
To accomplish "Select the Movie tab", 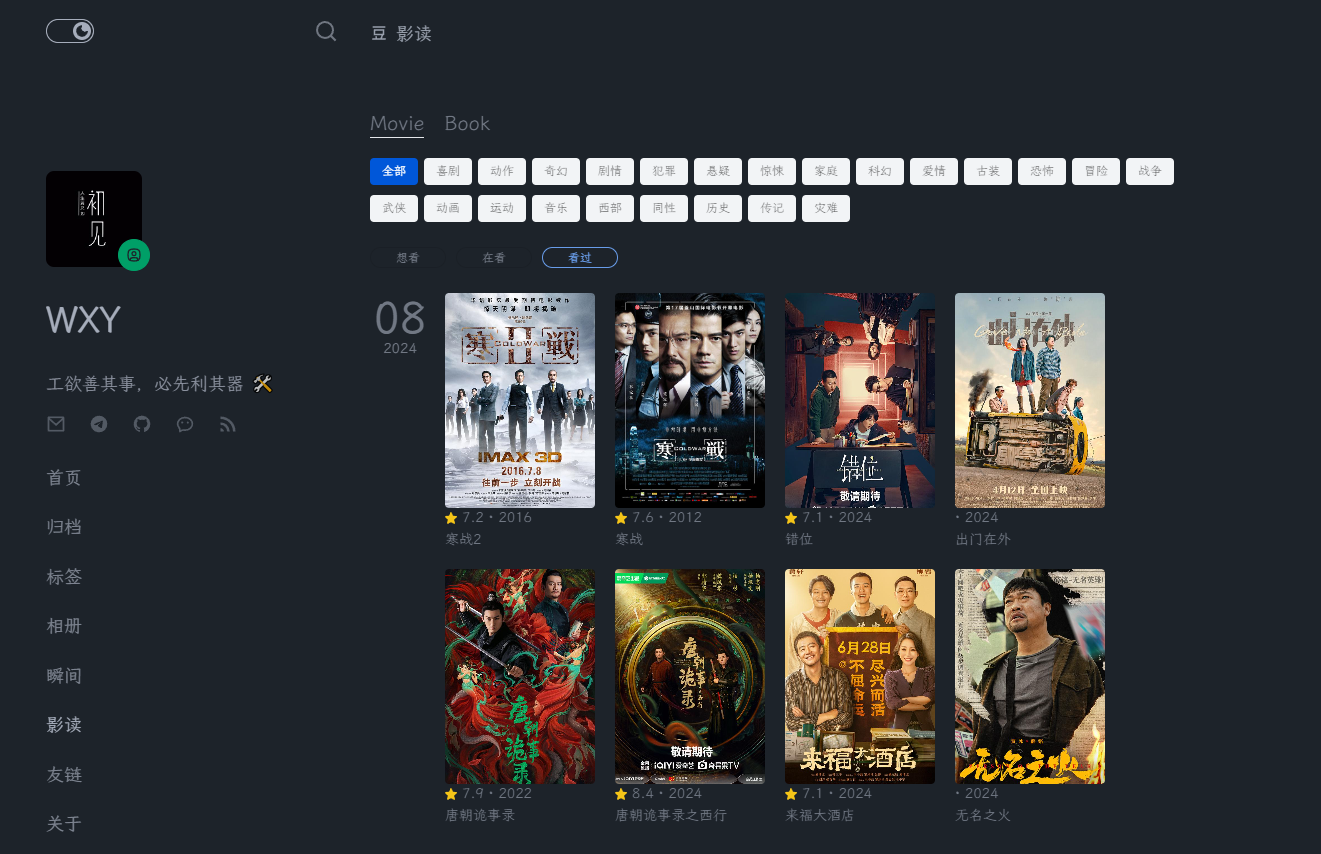I will pyautogui.click(x=397, y=123).
